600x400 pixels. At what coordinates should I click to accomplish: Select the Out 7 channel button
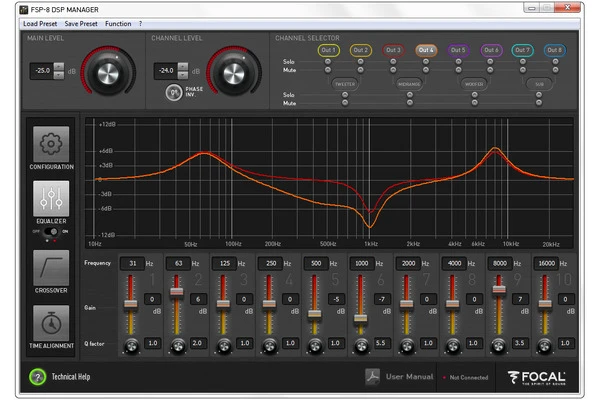point(522,50)
